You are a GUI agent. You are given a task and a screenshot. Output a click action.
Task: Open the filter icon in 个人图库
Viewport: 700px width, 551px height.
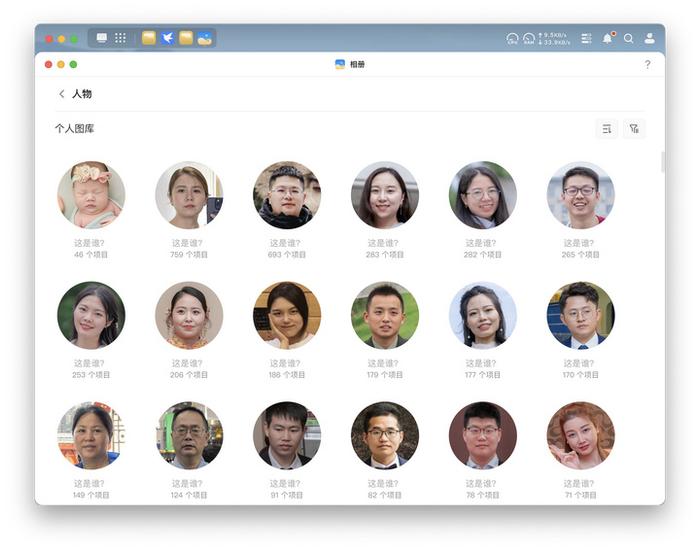click(x=634, y=129)
